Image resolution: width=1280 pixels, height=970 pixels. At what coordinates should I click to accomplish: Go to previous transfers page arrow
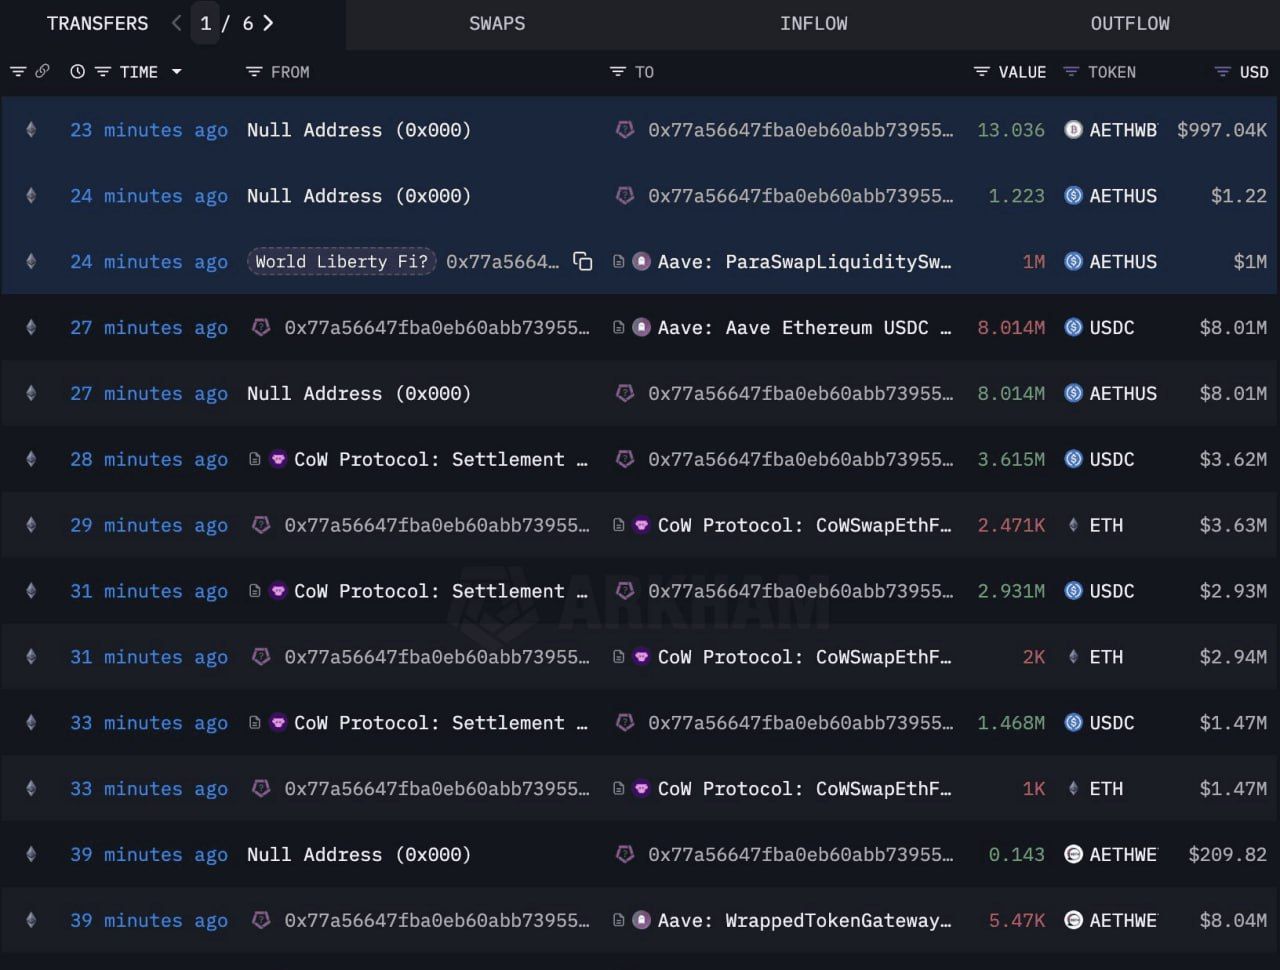[x=176, y=23]
